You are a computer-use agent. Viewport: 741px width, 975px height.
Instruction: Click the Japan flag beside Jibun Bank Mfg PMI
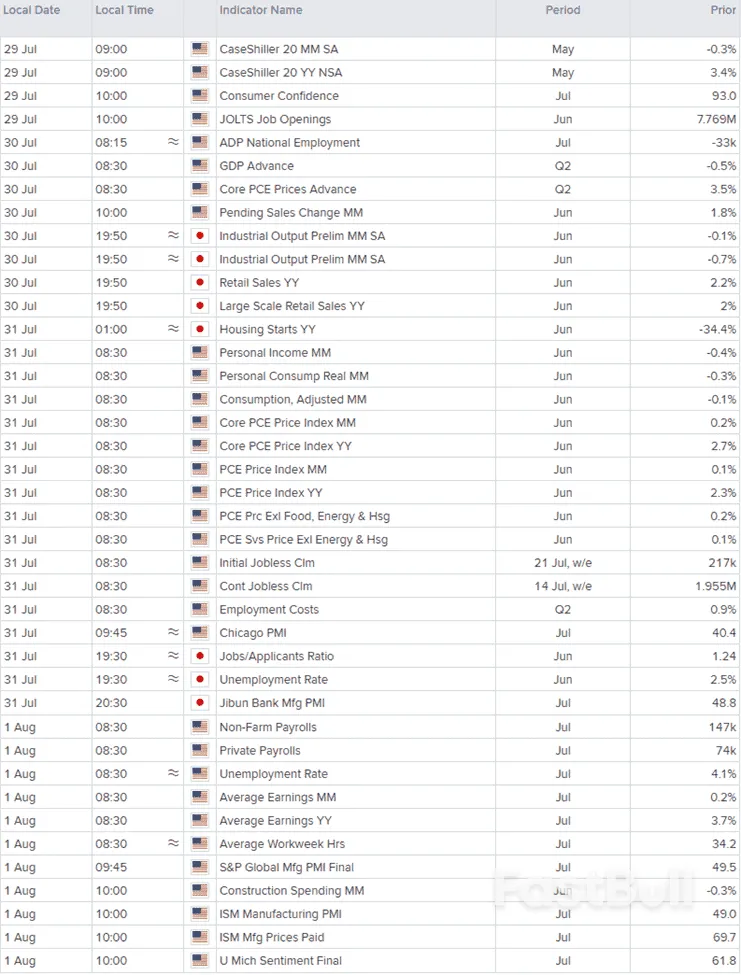(x=200, y=703)
